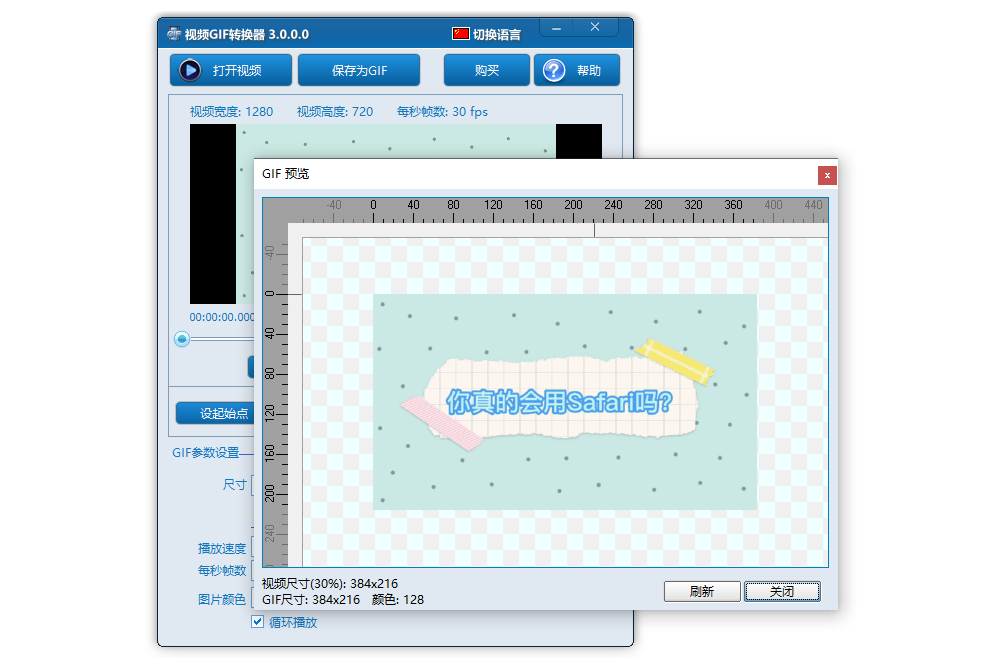
Task: Click the 00:00:00.000 timestamp text
Action: click(221, 317)
